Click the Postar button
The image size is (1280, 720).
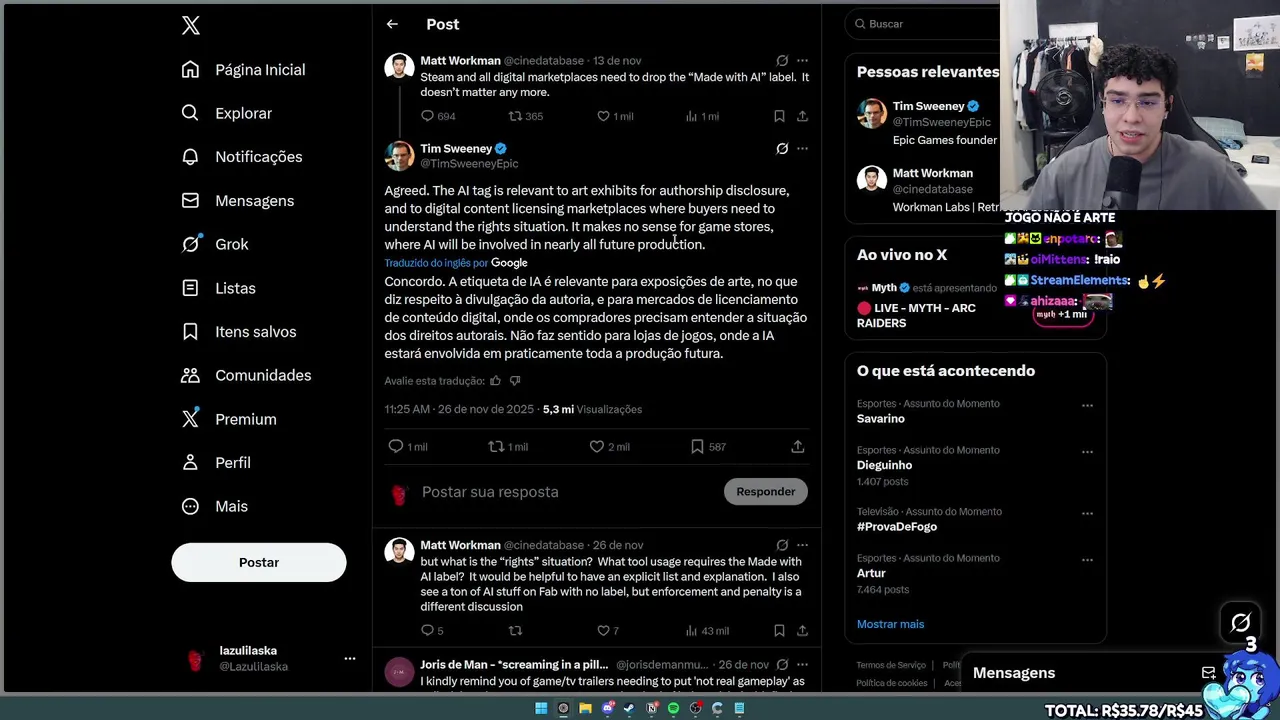[259, 562]
